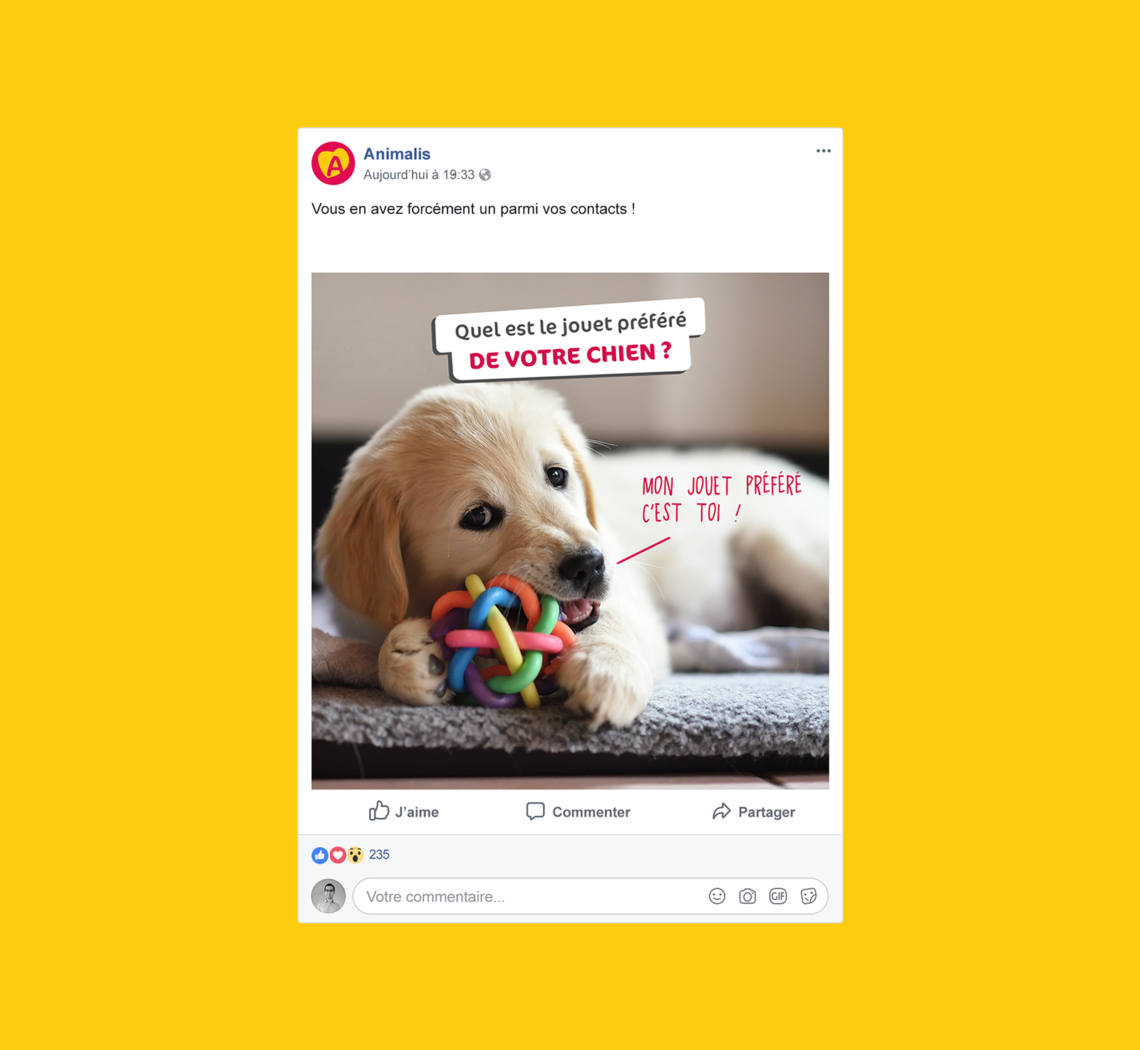Click the share arrow icon

click(721, 811)
